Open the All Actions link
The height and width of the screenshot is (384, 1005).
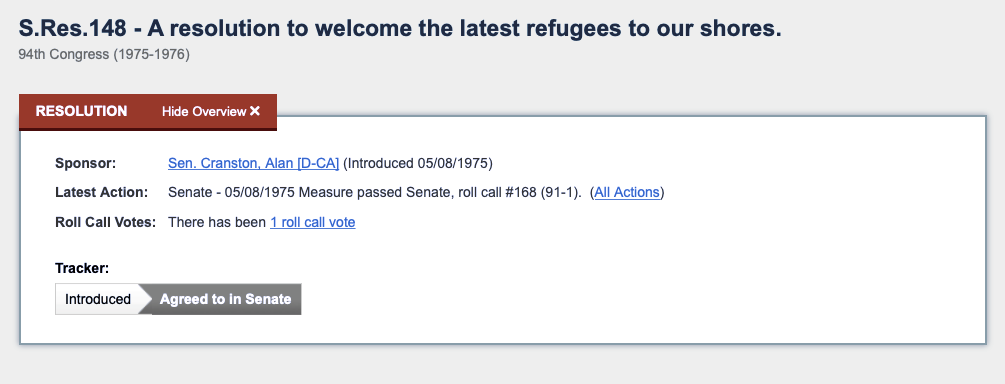coord(627,192)
